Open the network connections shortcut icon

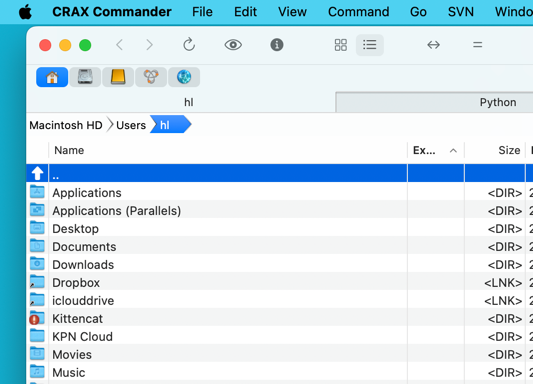151,77
